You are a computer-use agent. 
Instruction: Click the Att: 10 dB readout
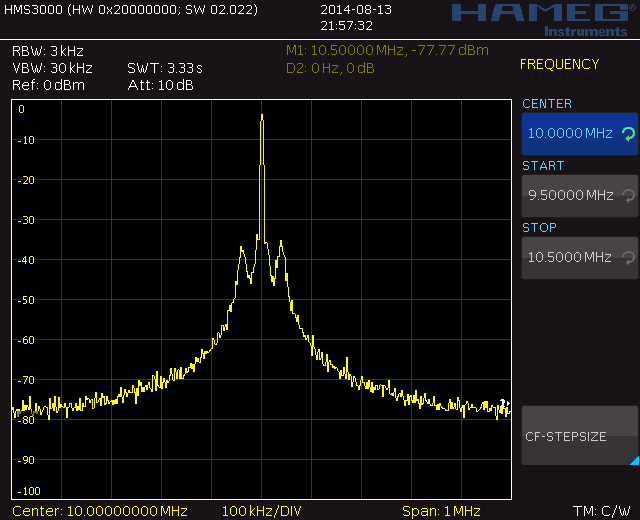(160, 85)
